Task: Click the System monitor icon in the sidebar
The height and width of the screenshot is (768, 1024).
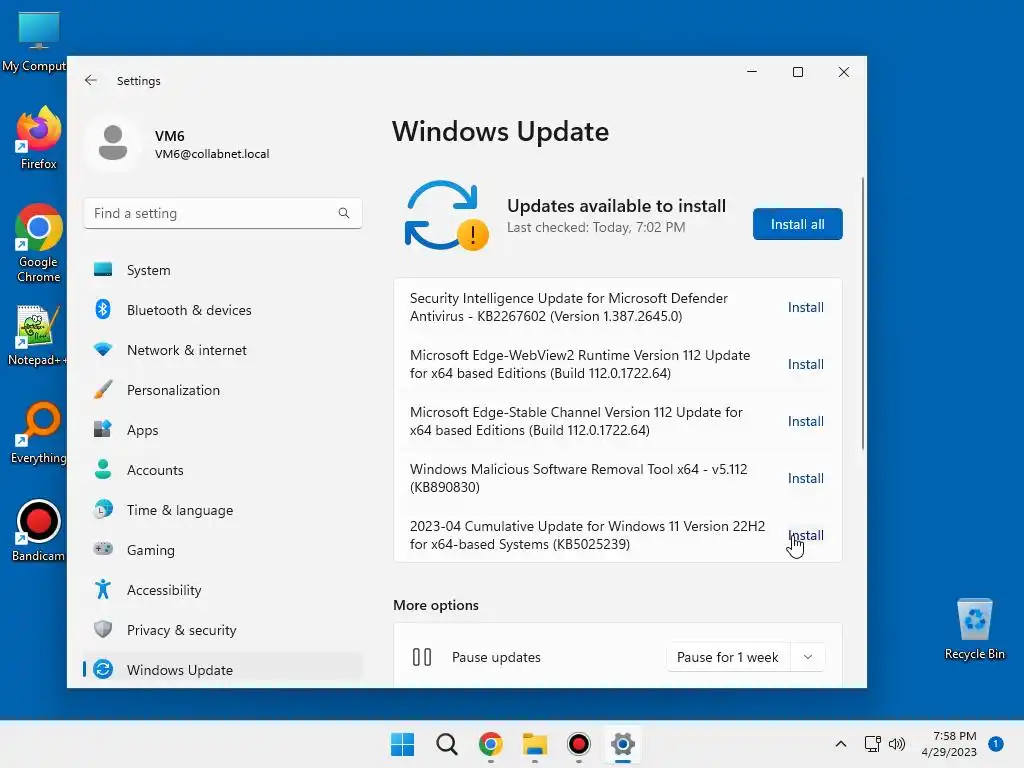Action: [103, 269]
